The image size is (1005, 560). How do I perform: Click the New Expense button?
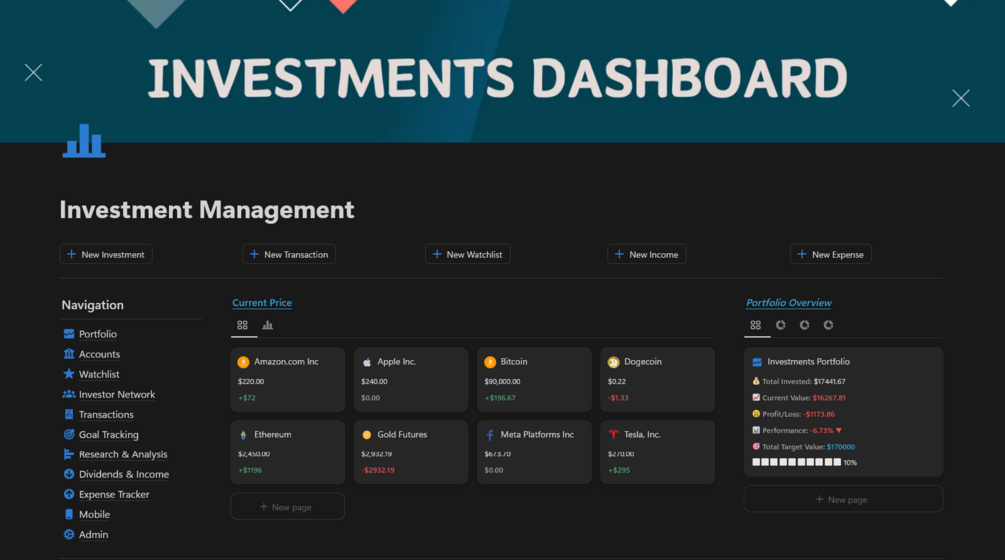click(831, 254)
